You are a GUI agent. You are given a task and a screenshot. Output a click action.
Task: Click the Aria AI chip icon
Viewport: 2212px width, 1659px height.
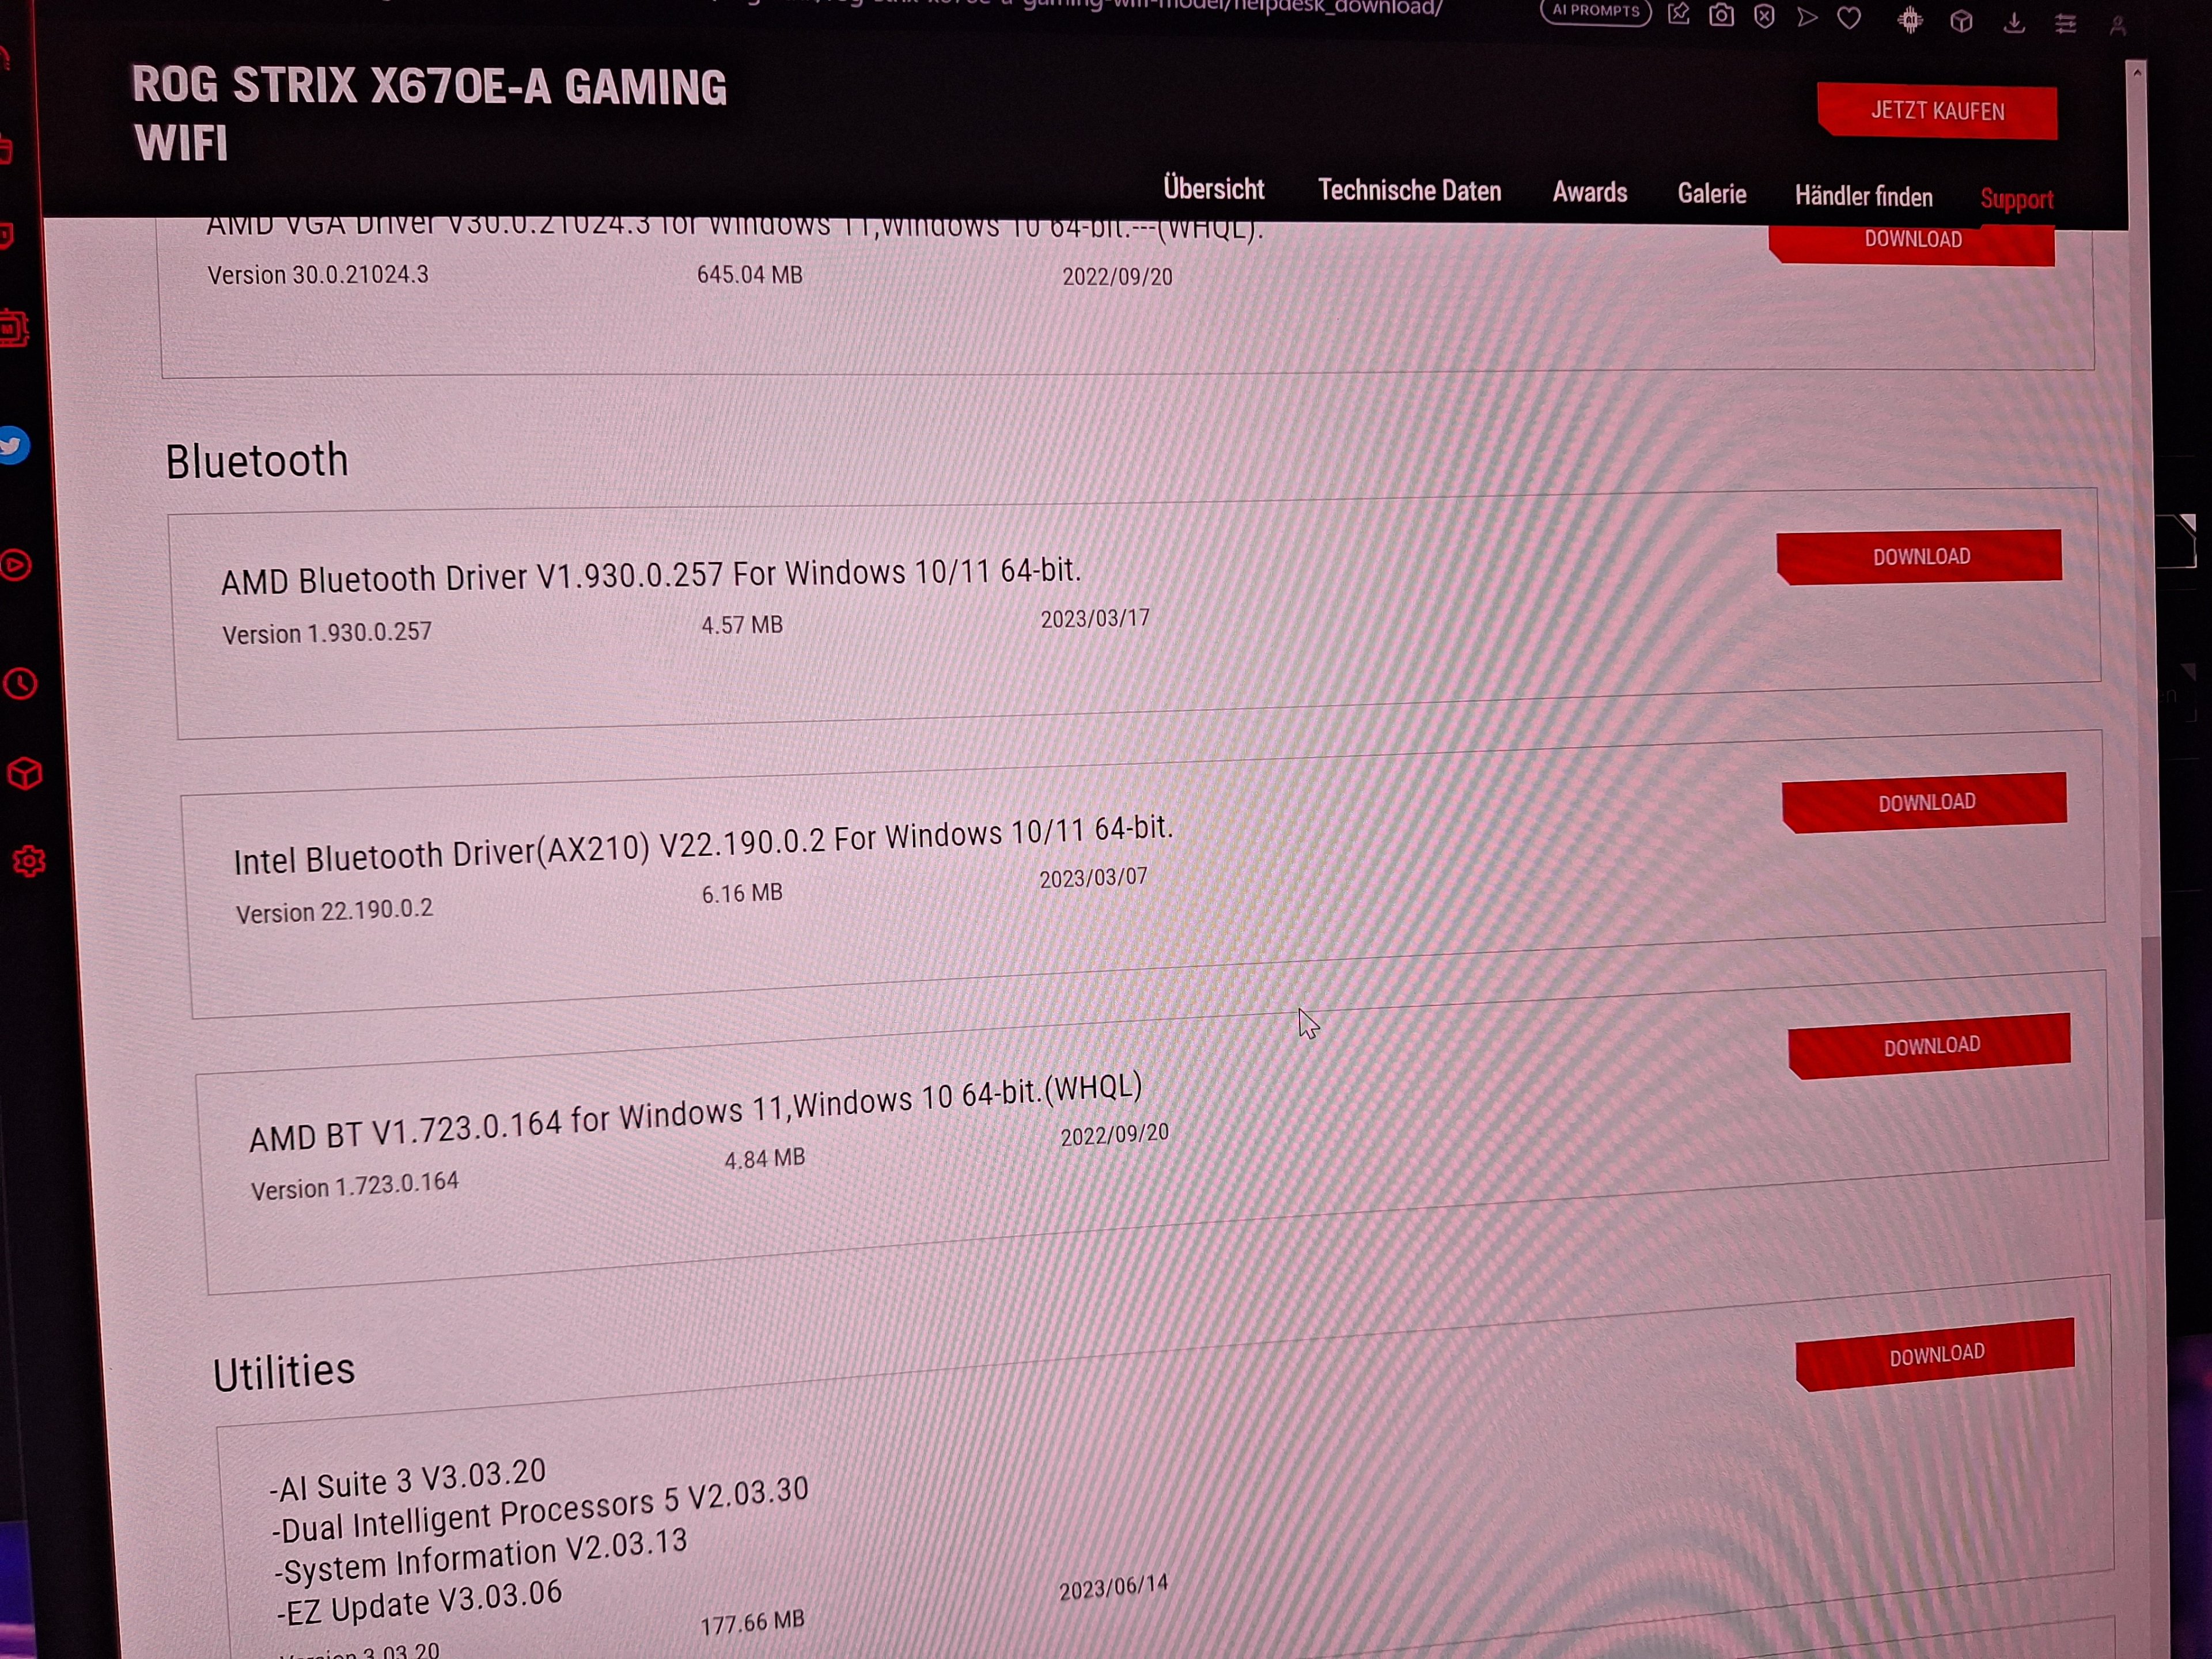1910,20
